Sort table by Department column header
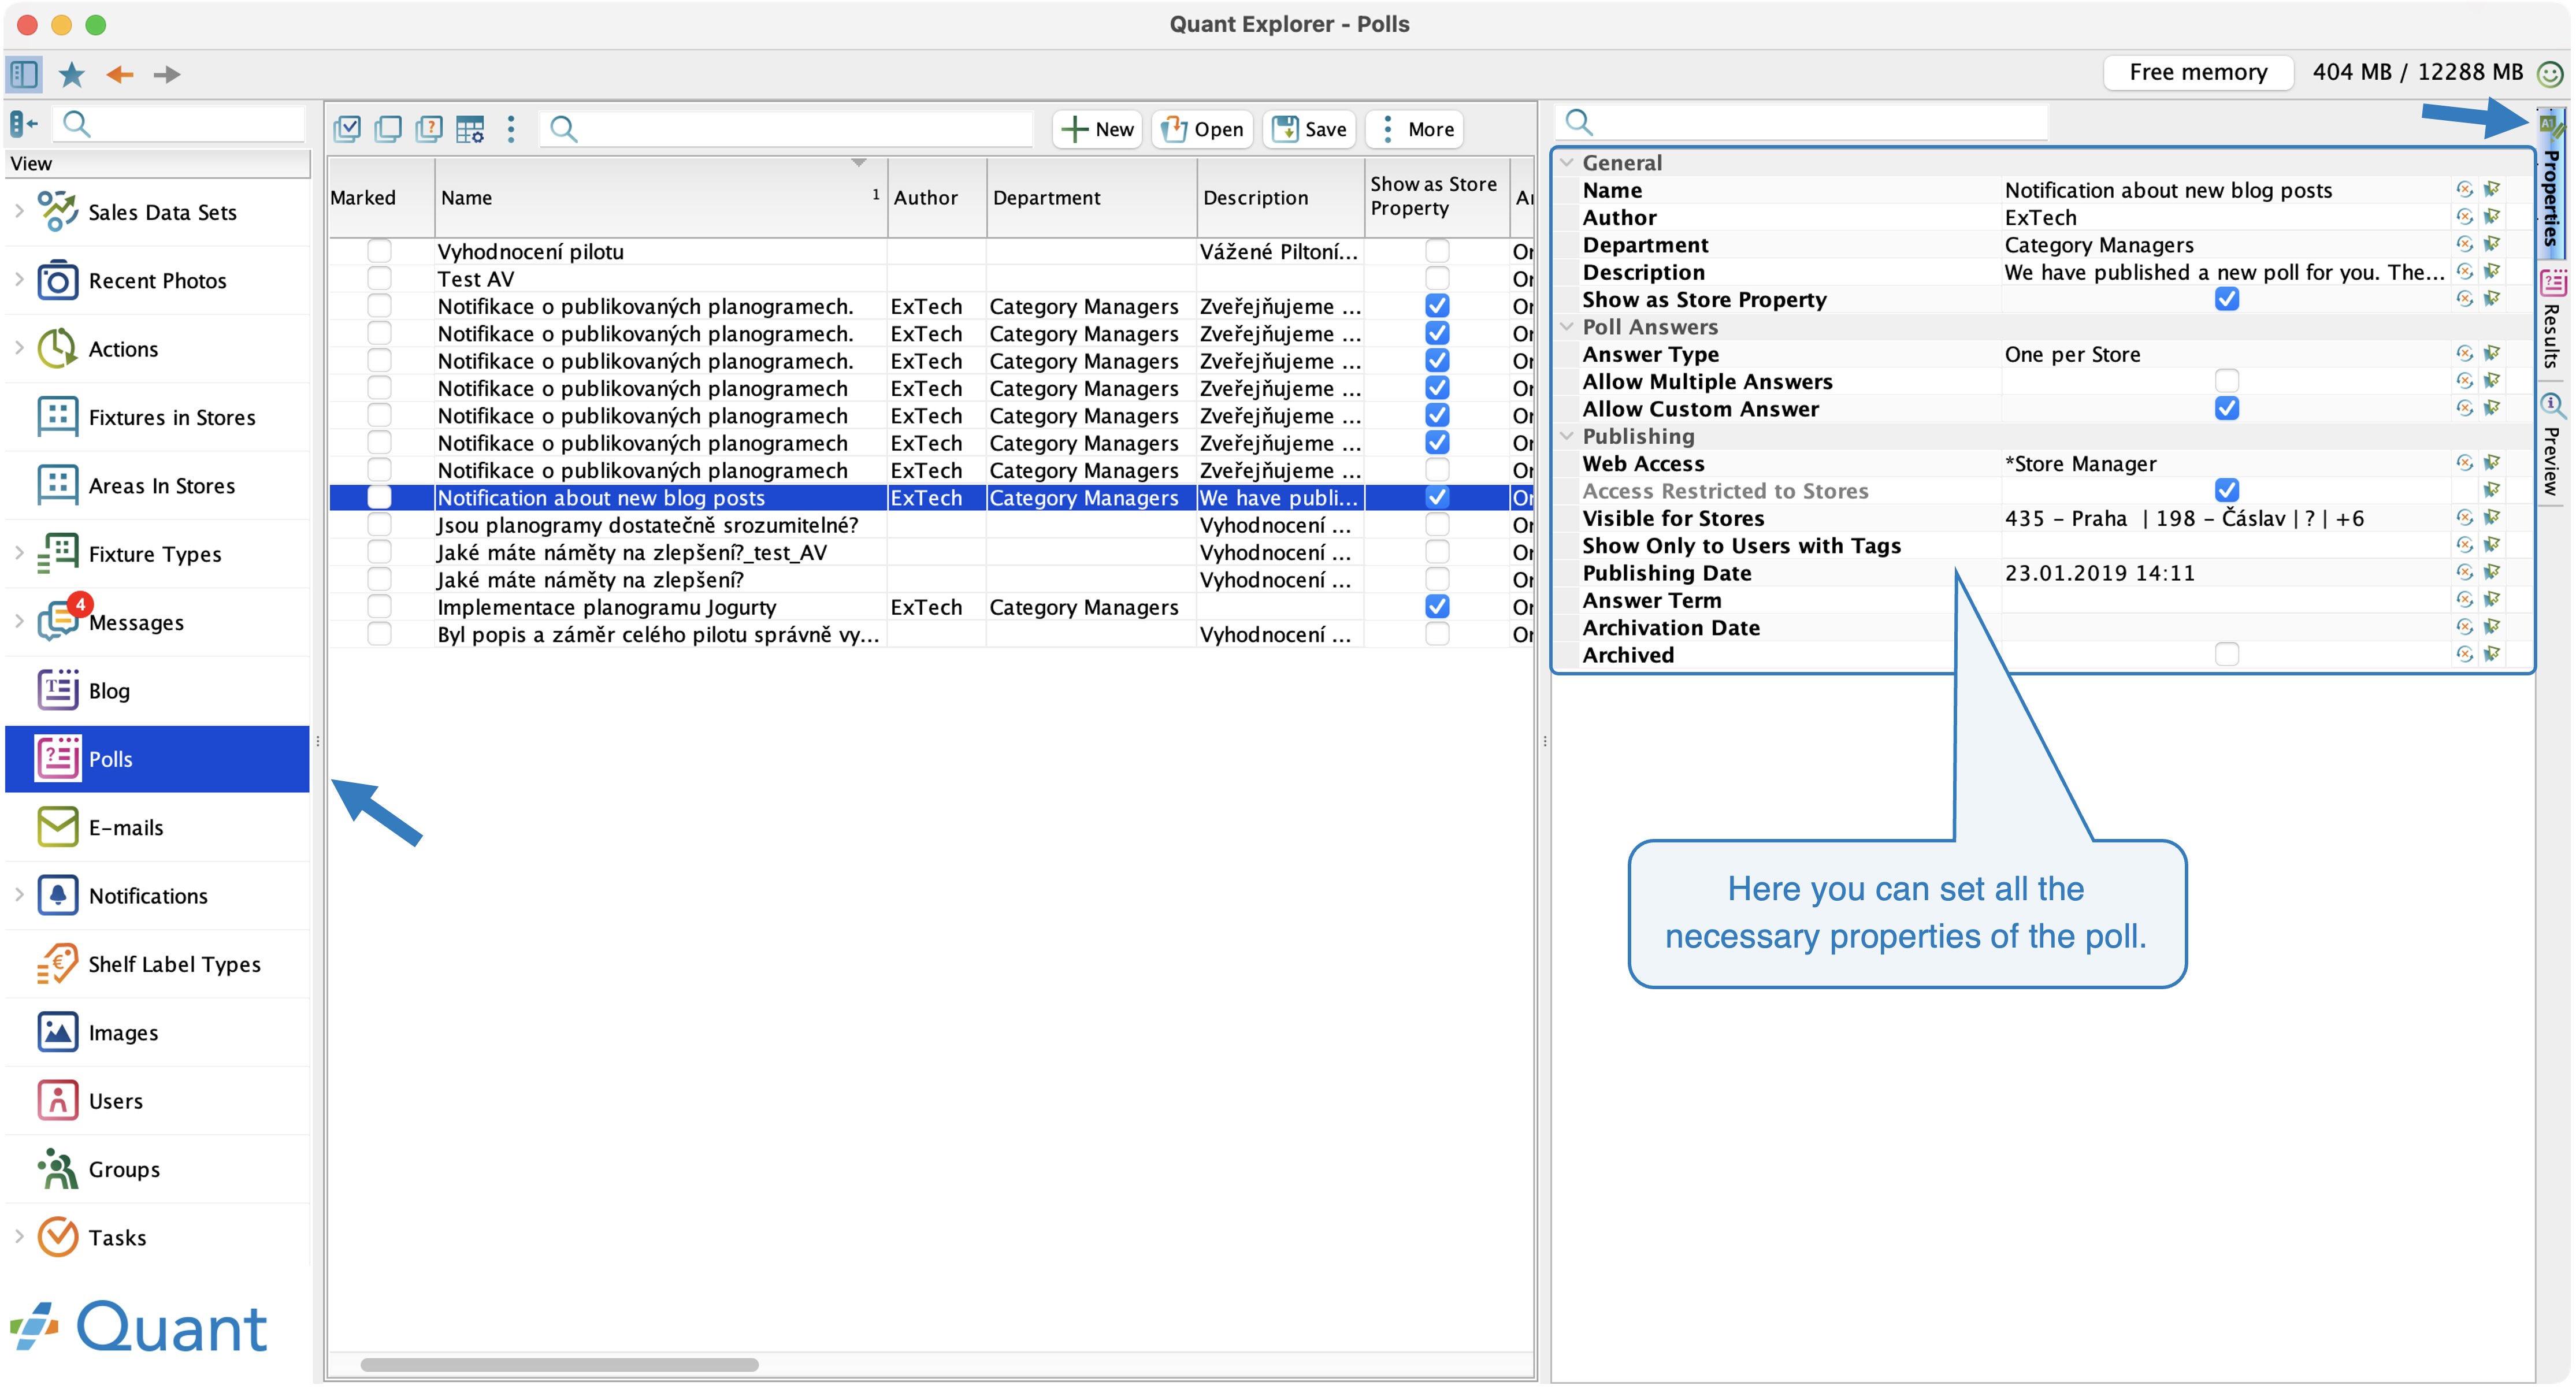2576x1389 pixels. (1091, 198)
